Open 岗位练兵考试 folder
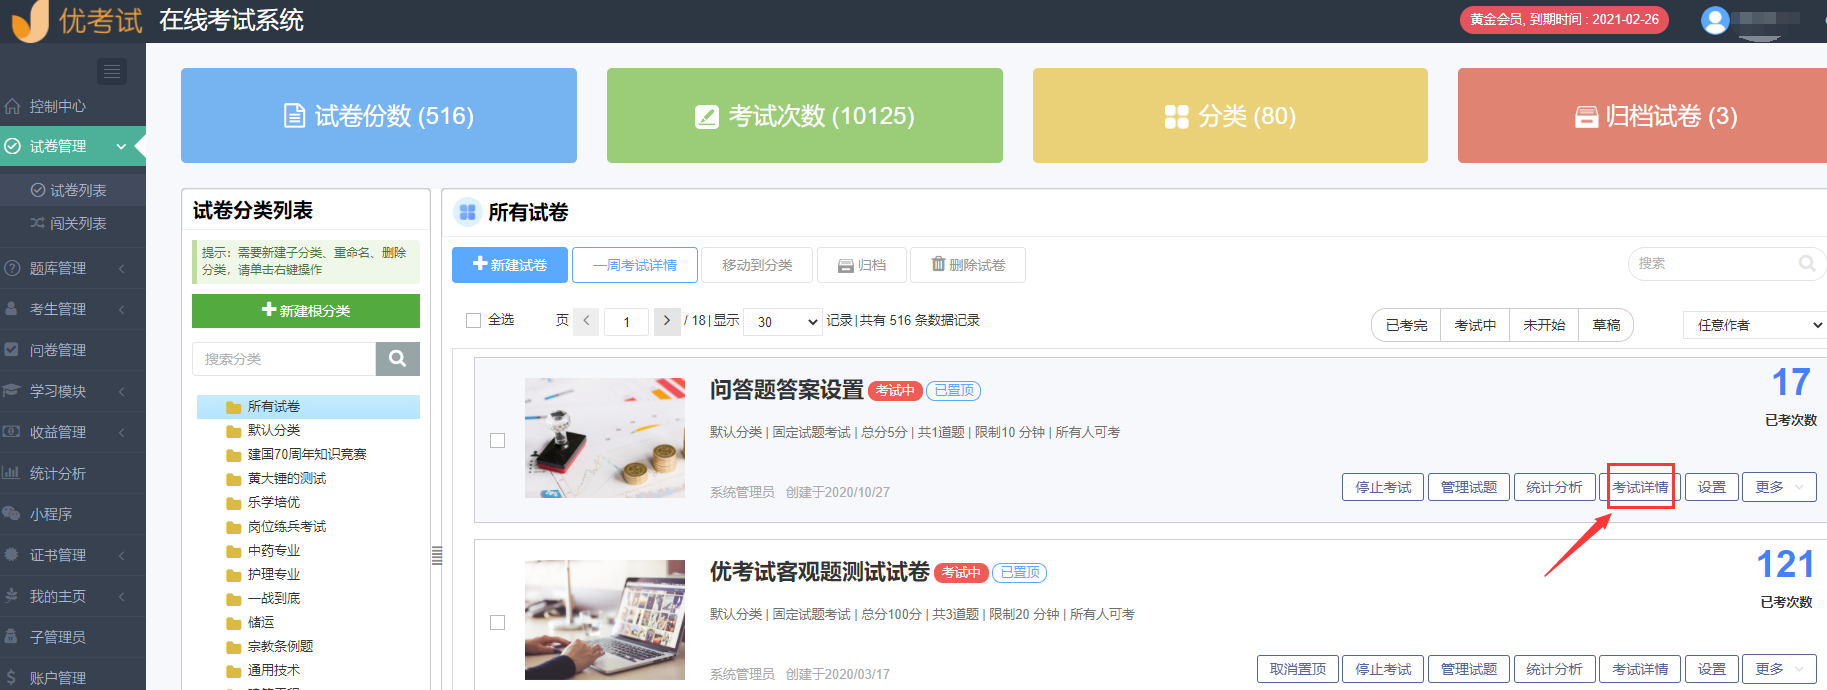Viewport: 1827px width, 690px height. [276, 526]
